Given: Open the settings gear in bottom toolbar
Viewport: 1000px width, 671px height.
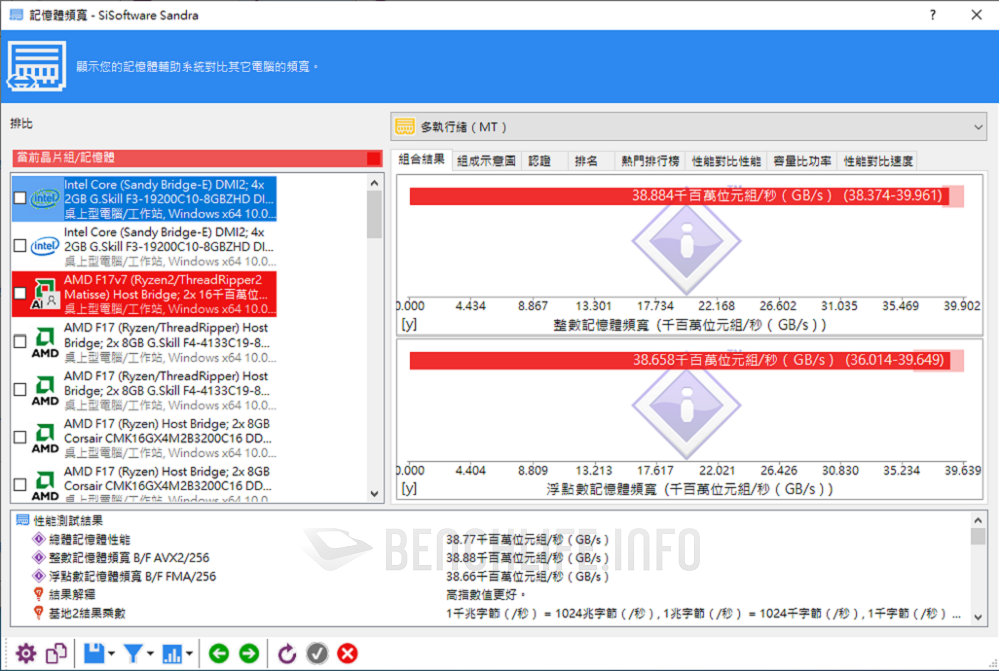Looking at the screenshot, I should pyautogui.click(x=25, y=653).
